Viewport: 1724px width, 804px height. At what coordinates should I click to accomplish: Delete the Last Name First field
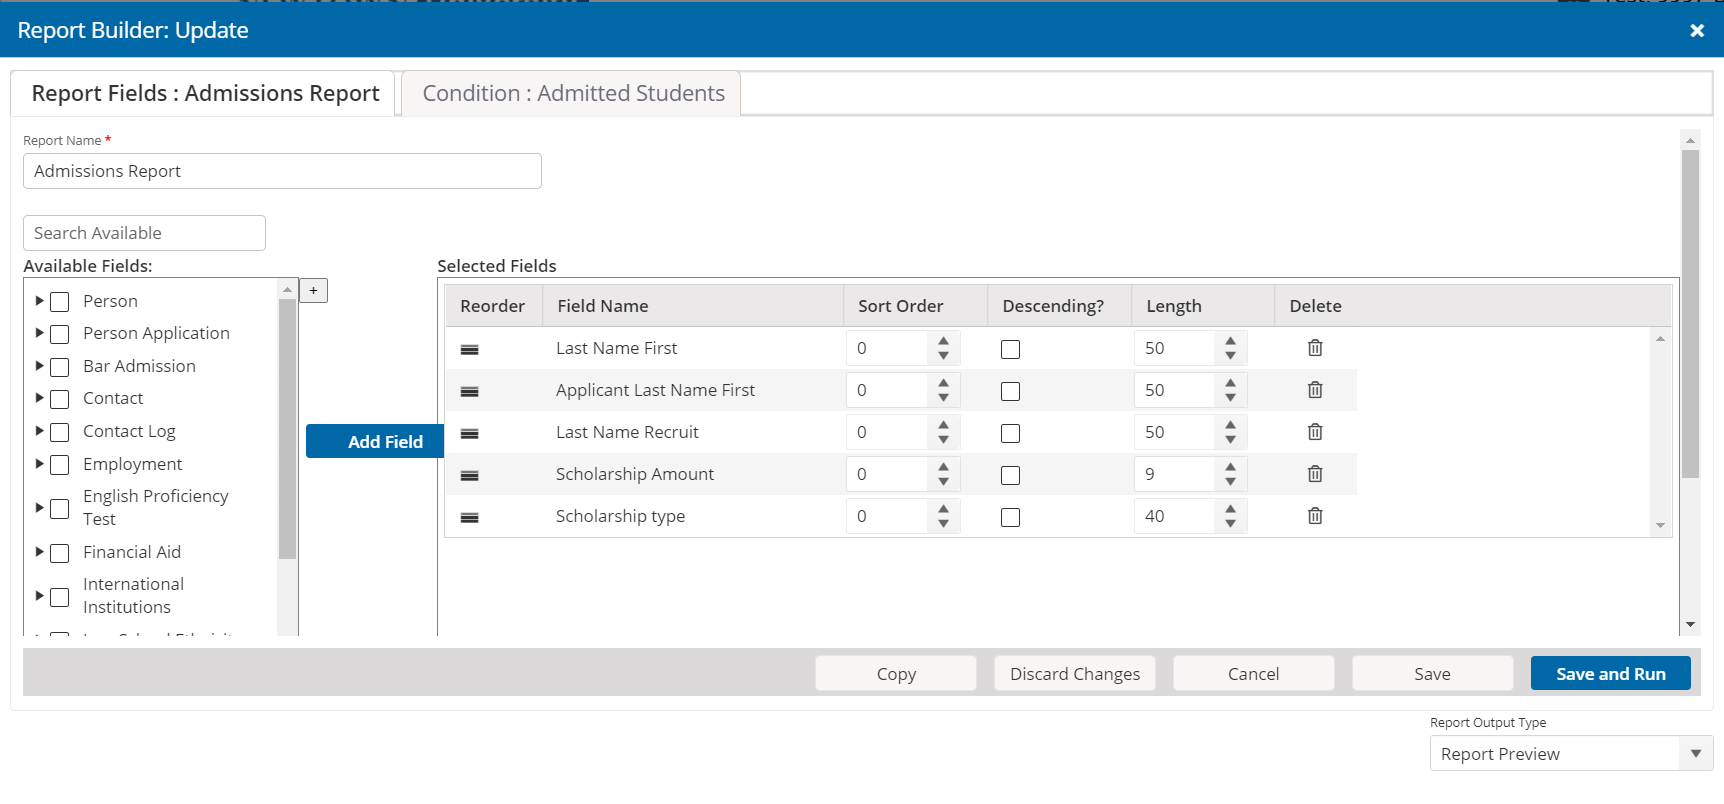point(1315,348)
